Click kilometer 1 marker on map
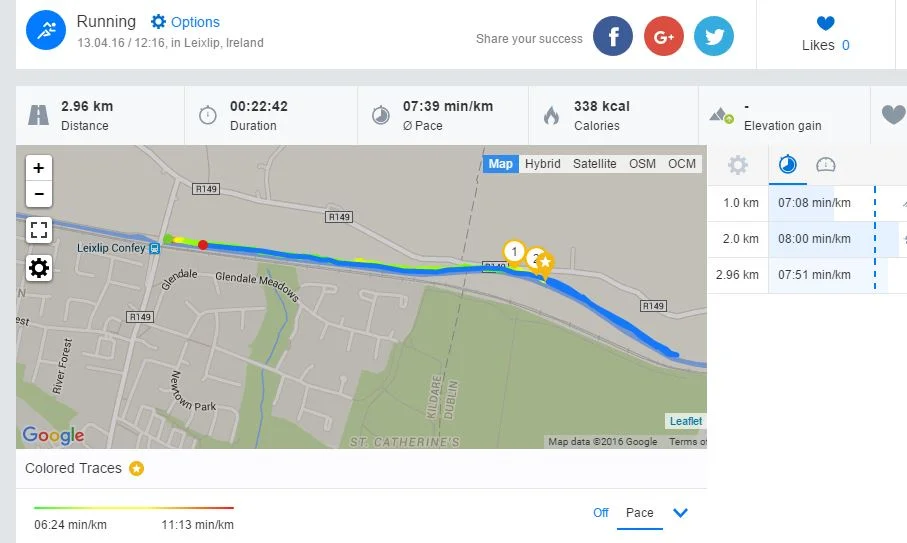The height and width of the screenshot is (543, 907). coord(514,250)
